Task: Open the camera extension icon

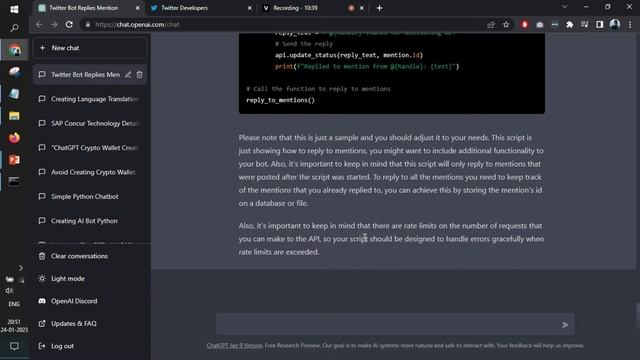Action: (540, 24)
